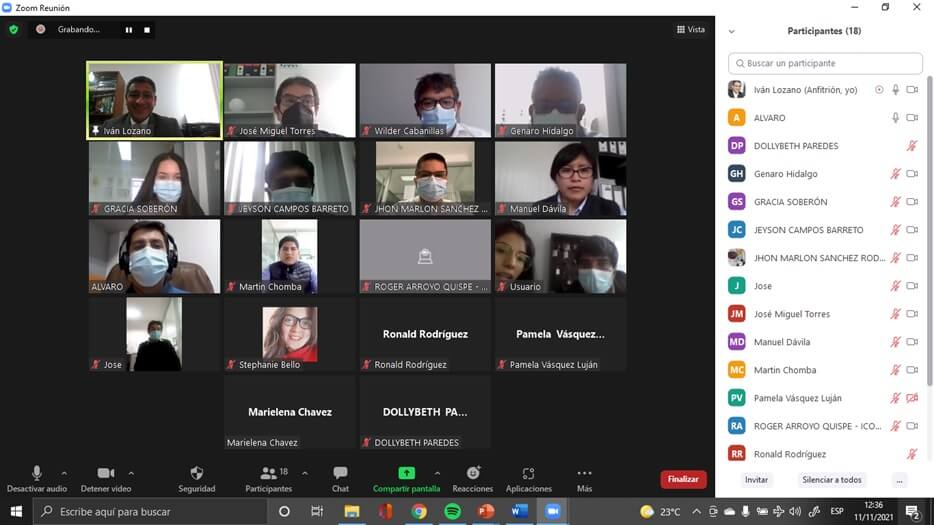The width and height of the screenshot is (934, 525).
Task: Open the Seguridad shield icon
Action: click(x=196, y=473)
